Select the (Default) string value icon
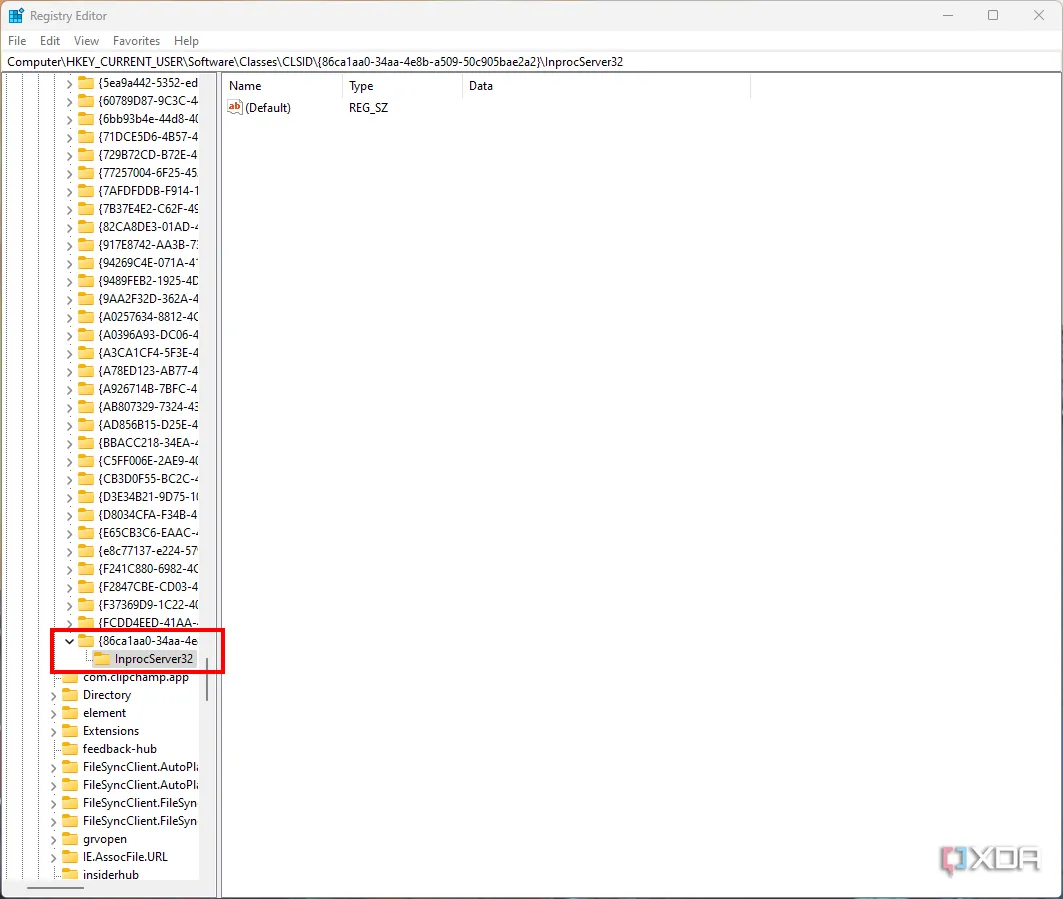 (235, 107)
